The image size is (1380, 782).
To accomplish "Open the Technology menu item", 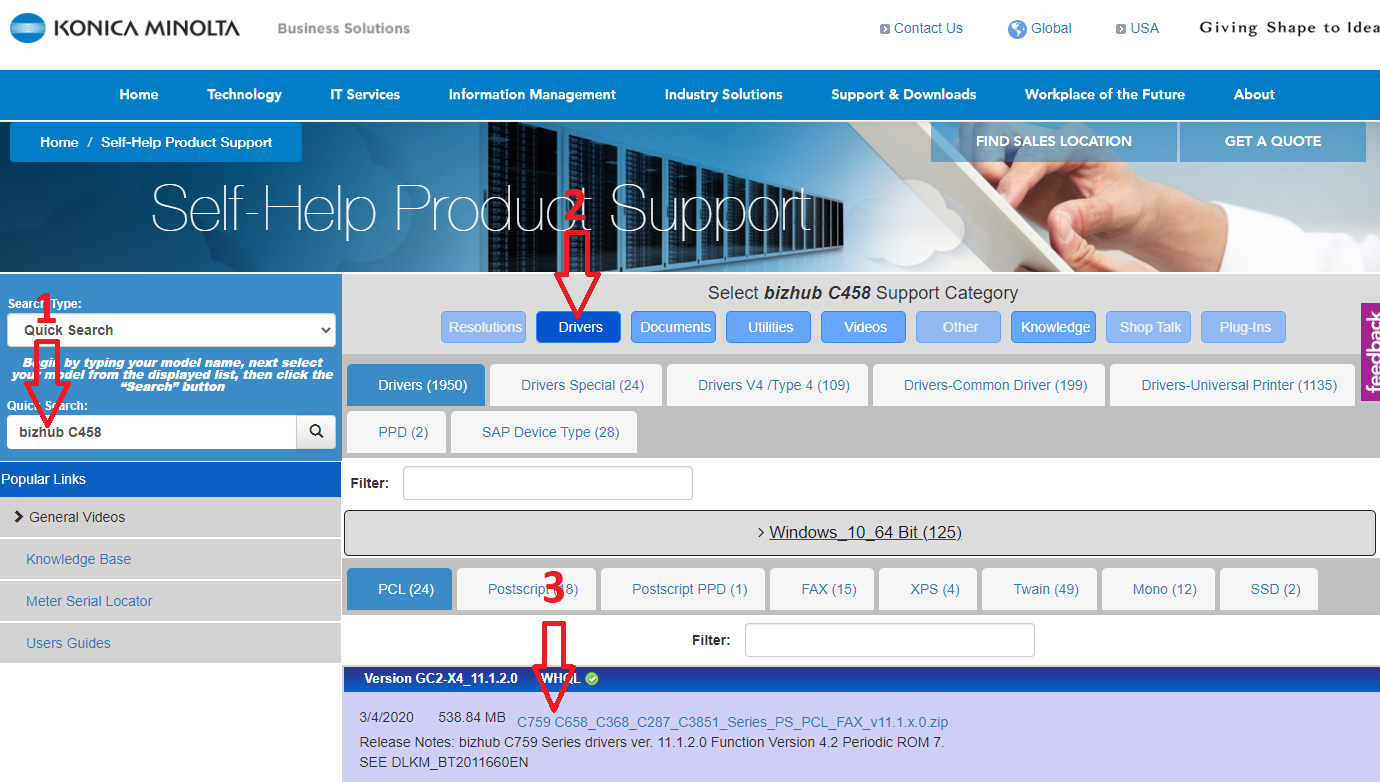I will click(244, 94).
